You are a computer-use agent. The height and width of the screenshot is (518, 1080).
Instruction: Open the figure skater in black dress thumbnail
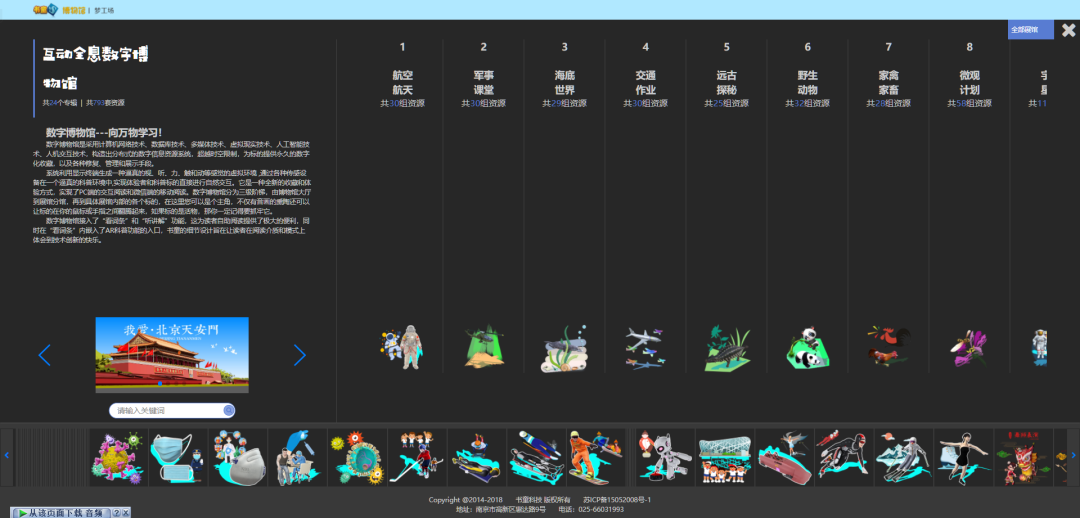(964, 457)
